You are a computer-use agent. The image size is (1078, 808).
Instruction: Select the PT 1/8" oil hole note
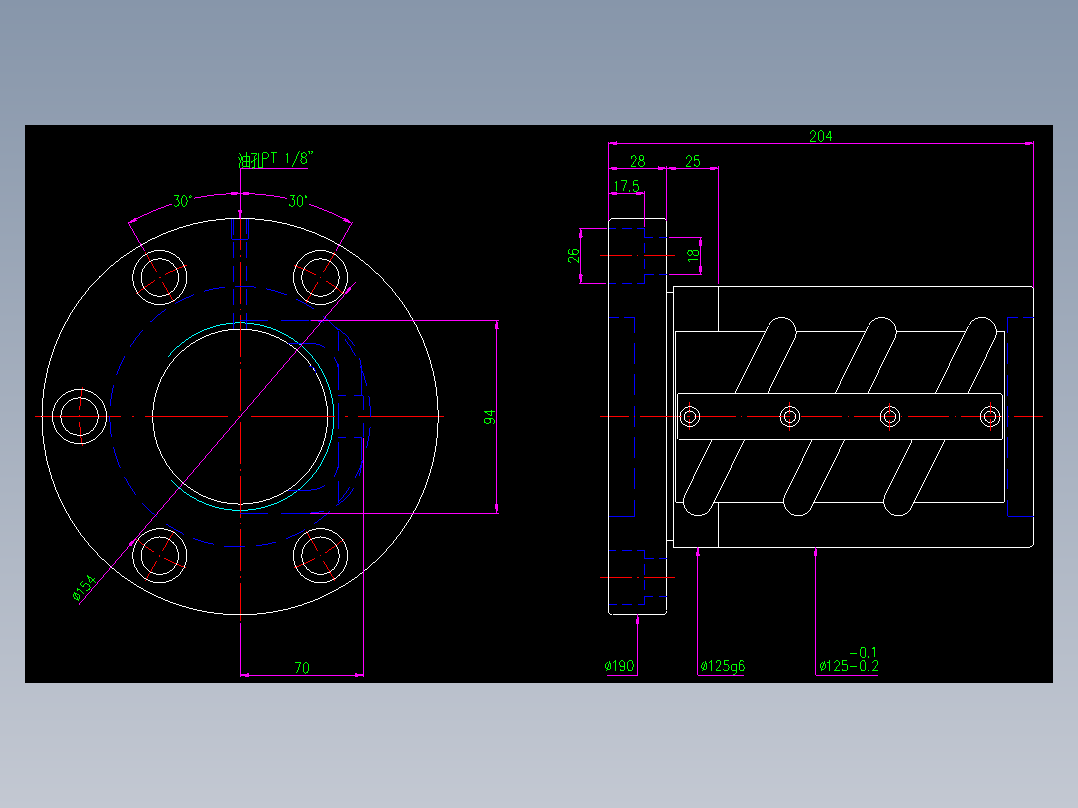(x=276, y=159)
